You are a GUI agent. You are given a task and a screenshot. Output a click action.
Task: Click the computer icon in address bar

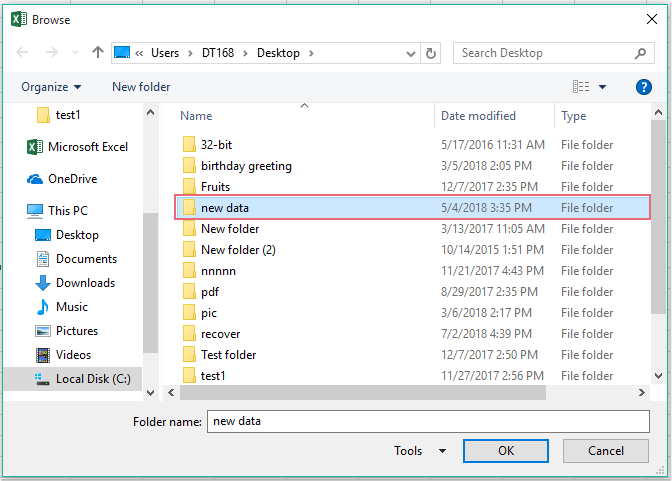122,53
